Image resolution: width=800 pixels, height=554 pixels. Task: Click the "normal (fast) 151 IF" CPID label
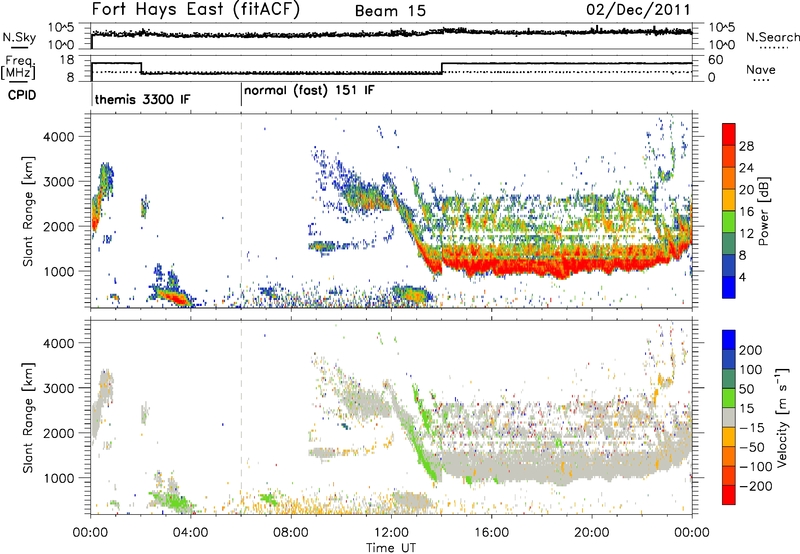point(309,90)
